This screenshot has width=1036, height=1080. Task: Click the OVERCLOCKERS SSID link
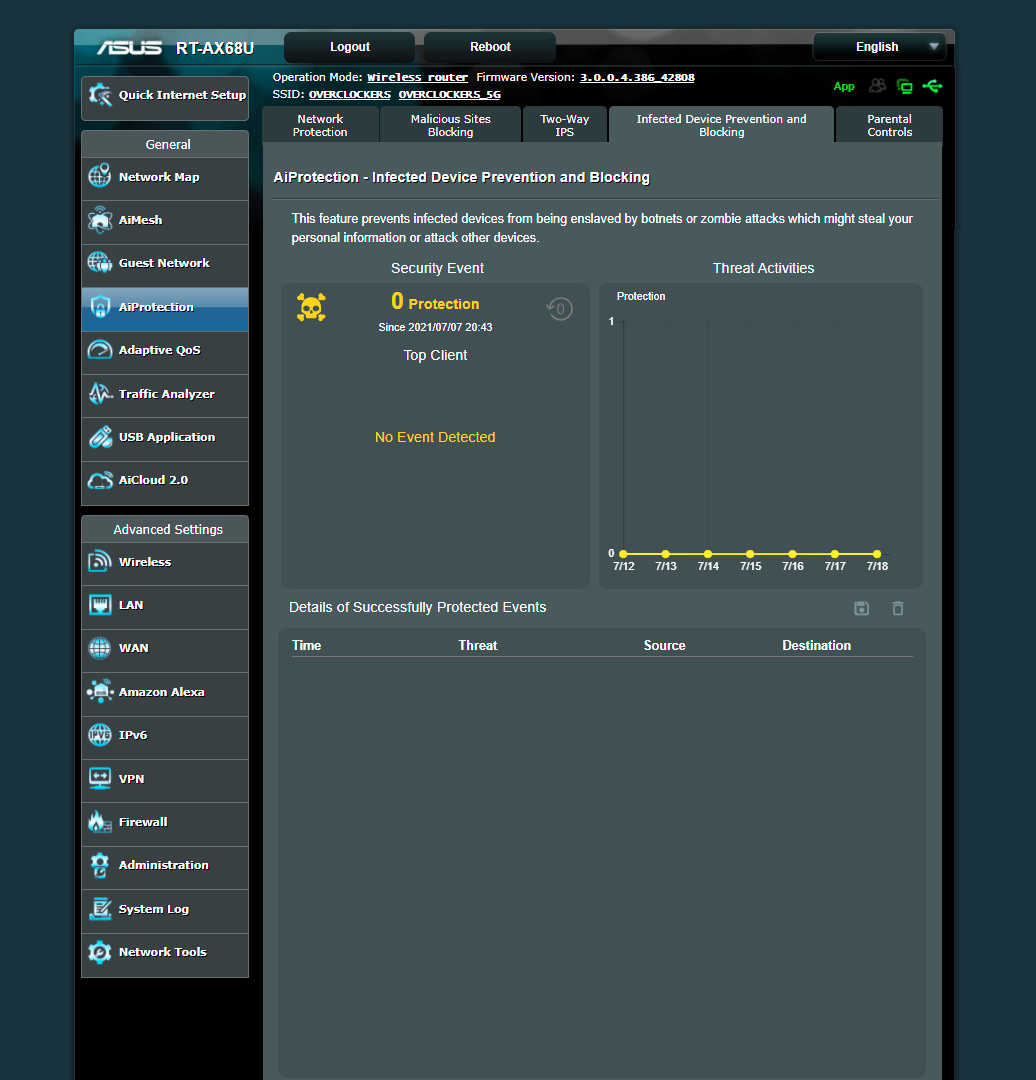[350, 94]
